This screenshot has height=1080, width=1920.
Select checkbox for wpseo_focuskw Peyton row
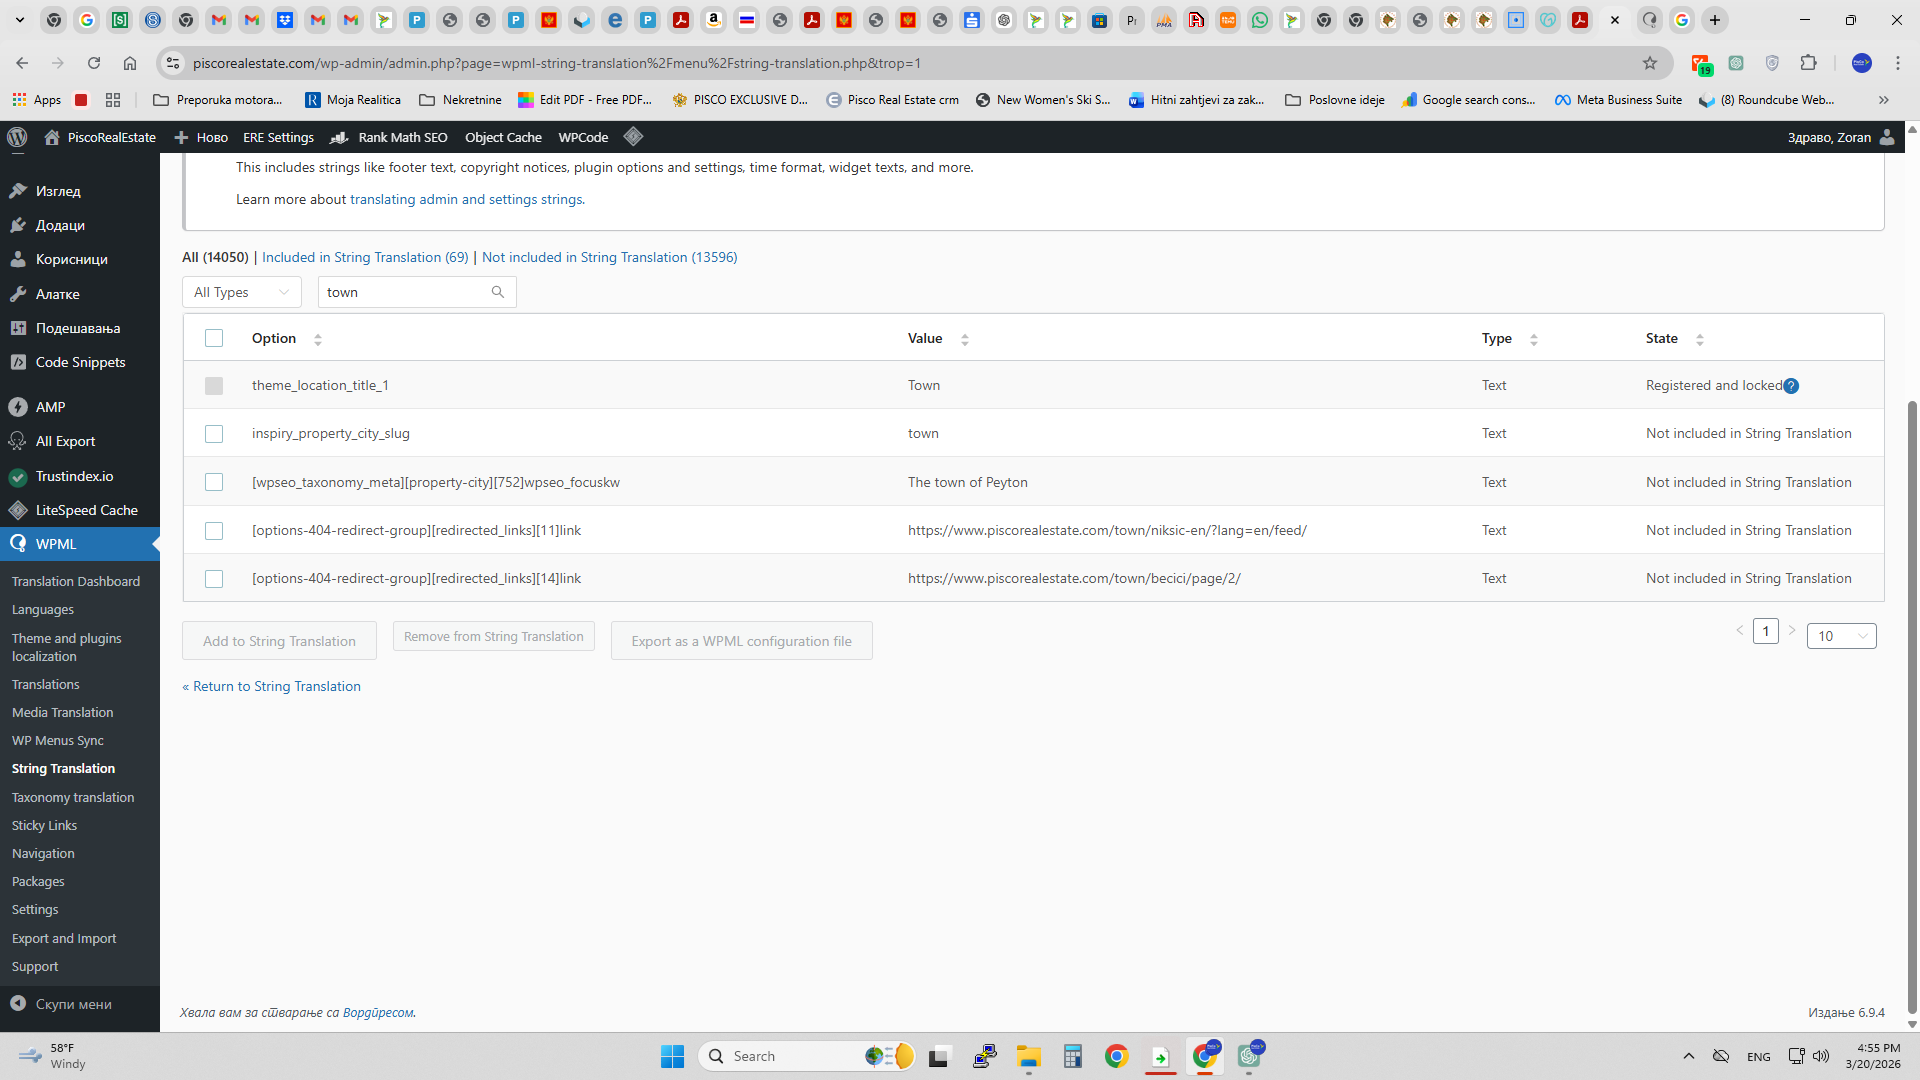click(214, 482)
